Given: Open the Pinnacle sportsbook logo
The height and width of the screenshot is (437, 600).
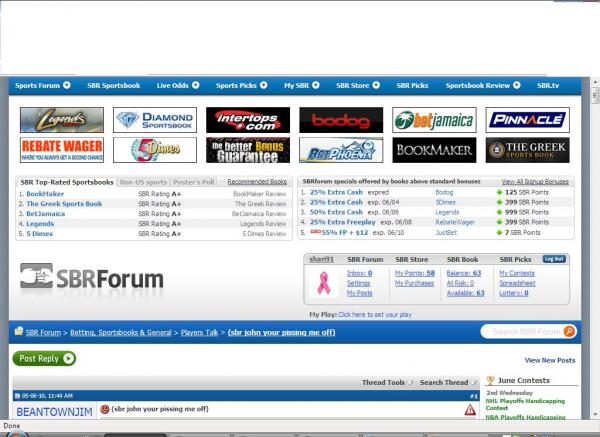Looking at the screenshot, I should click(527, 120).
